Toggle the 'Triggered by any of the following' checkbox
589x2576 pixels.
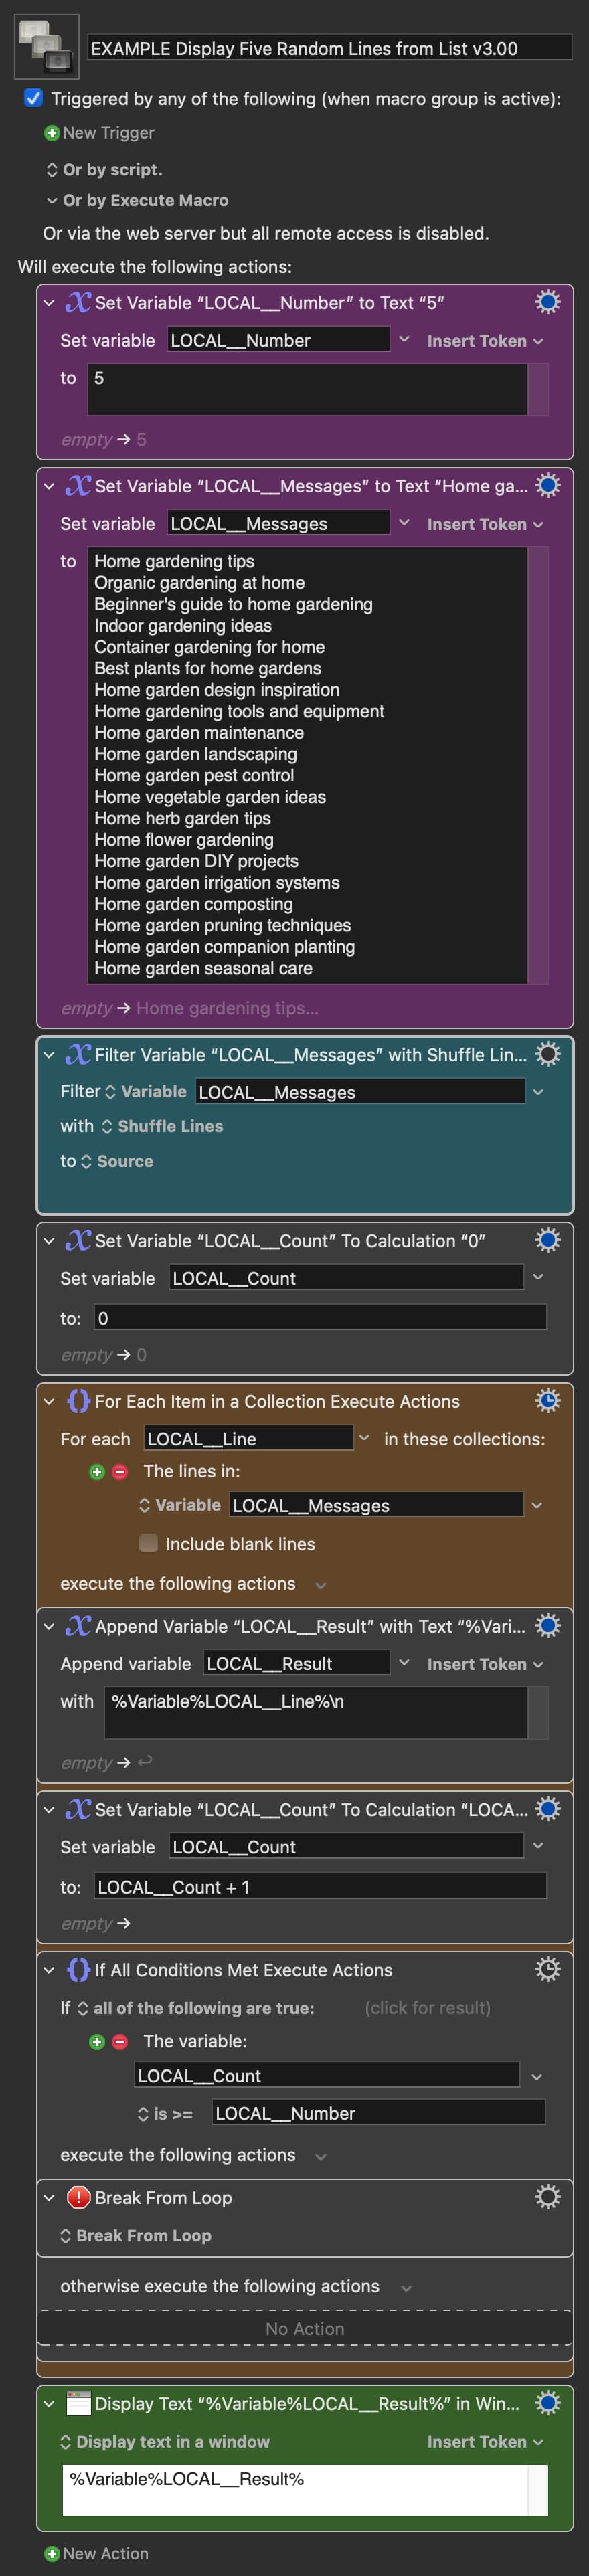(x=33, y=98)
